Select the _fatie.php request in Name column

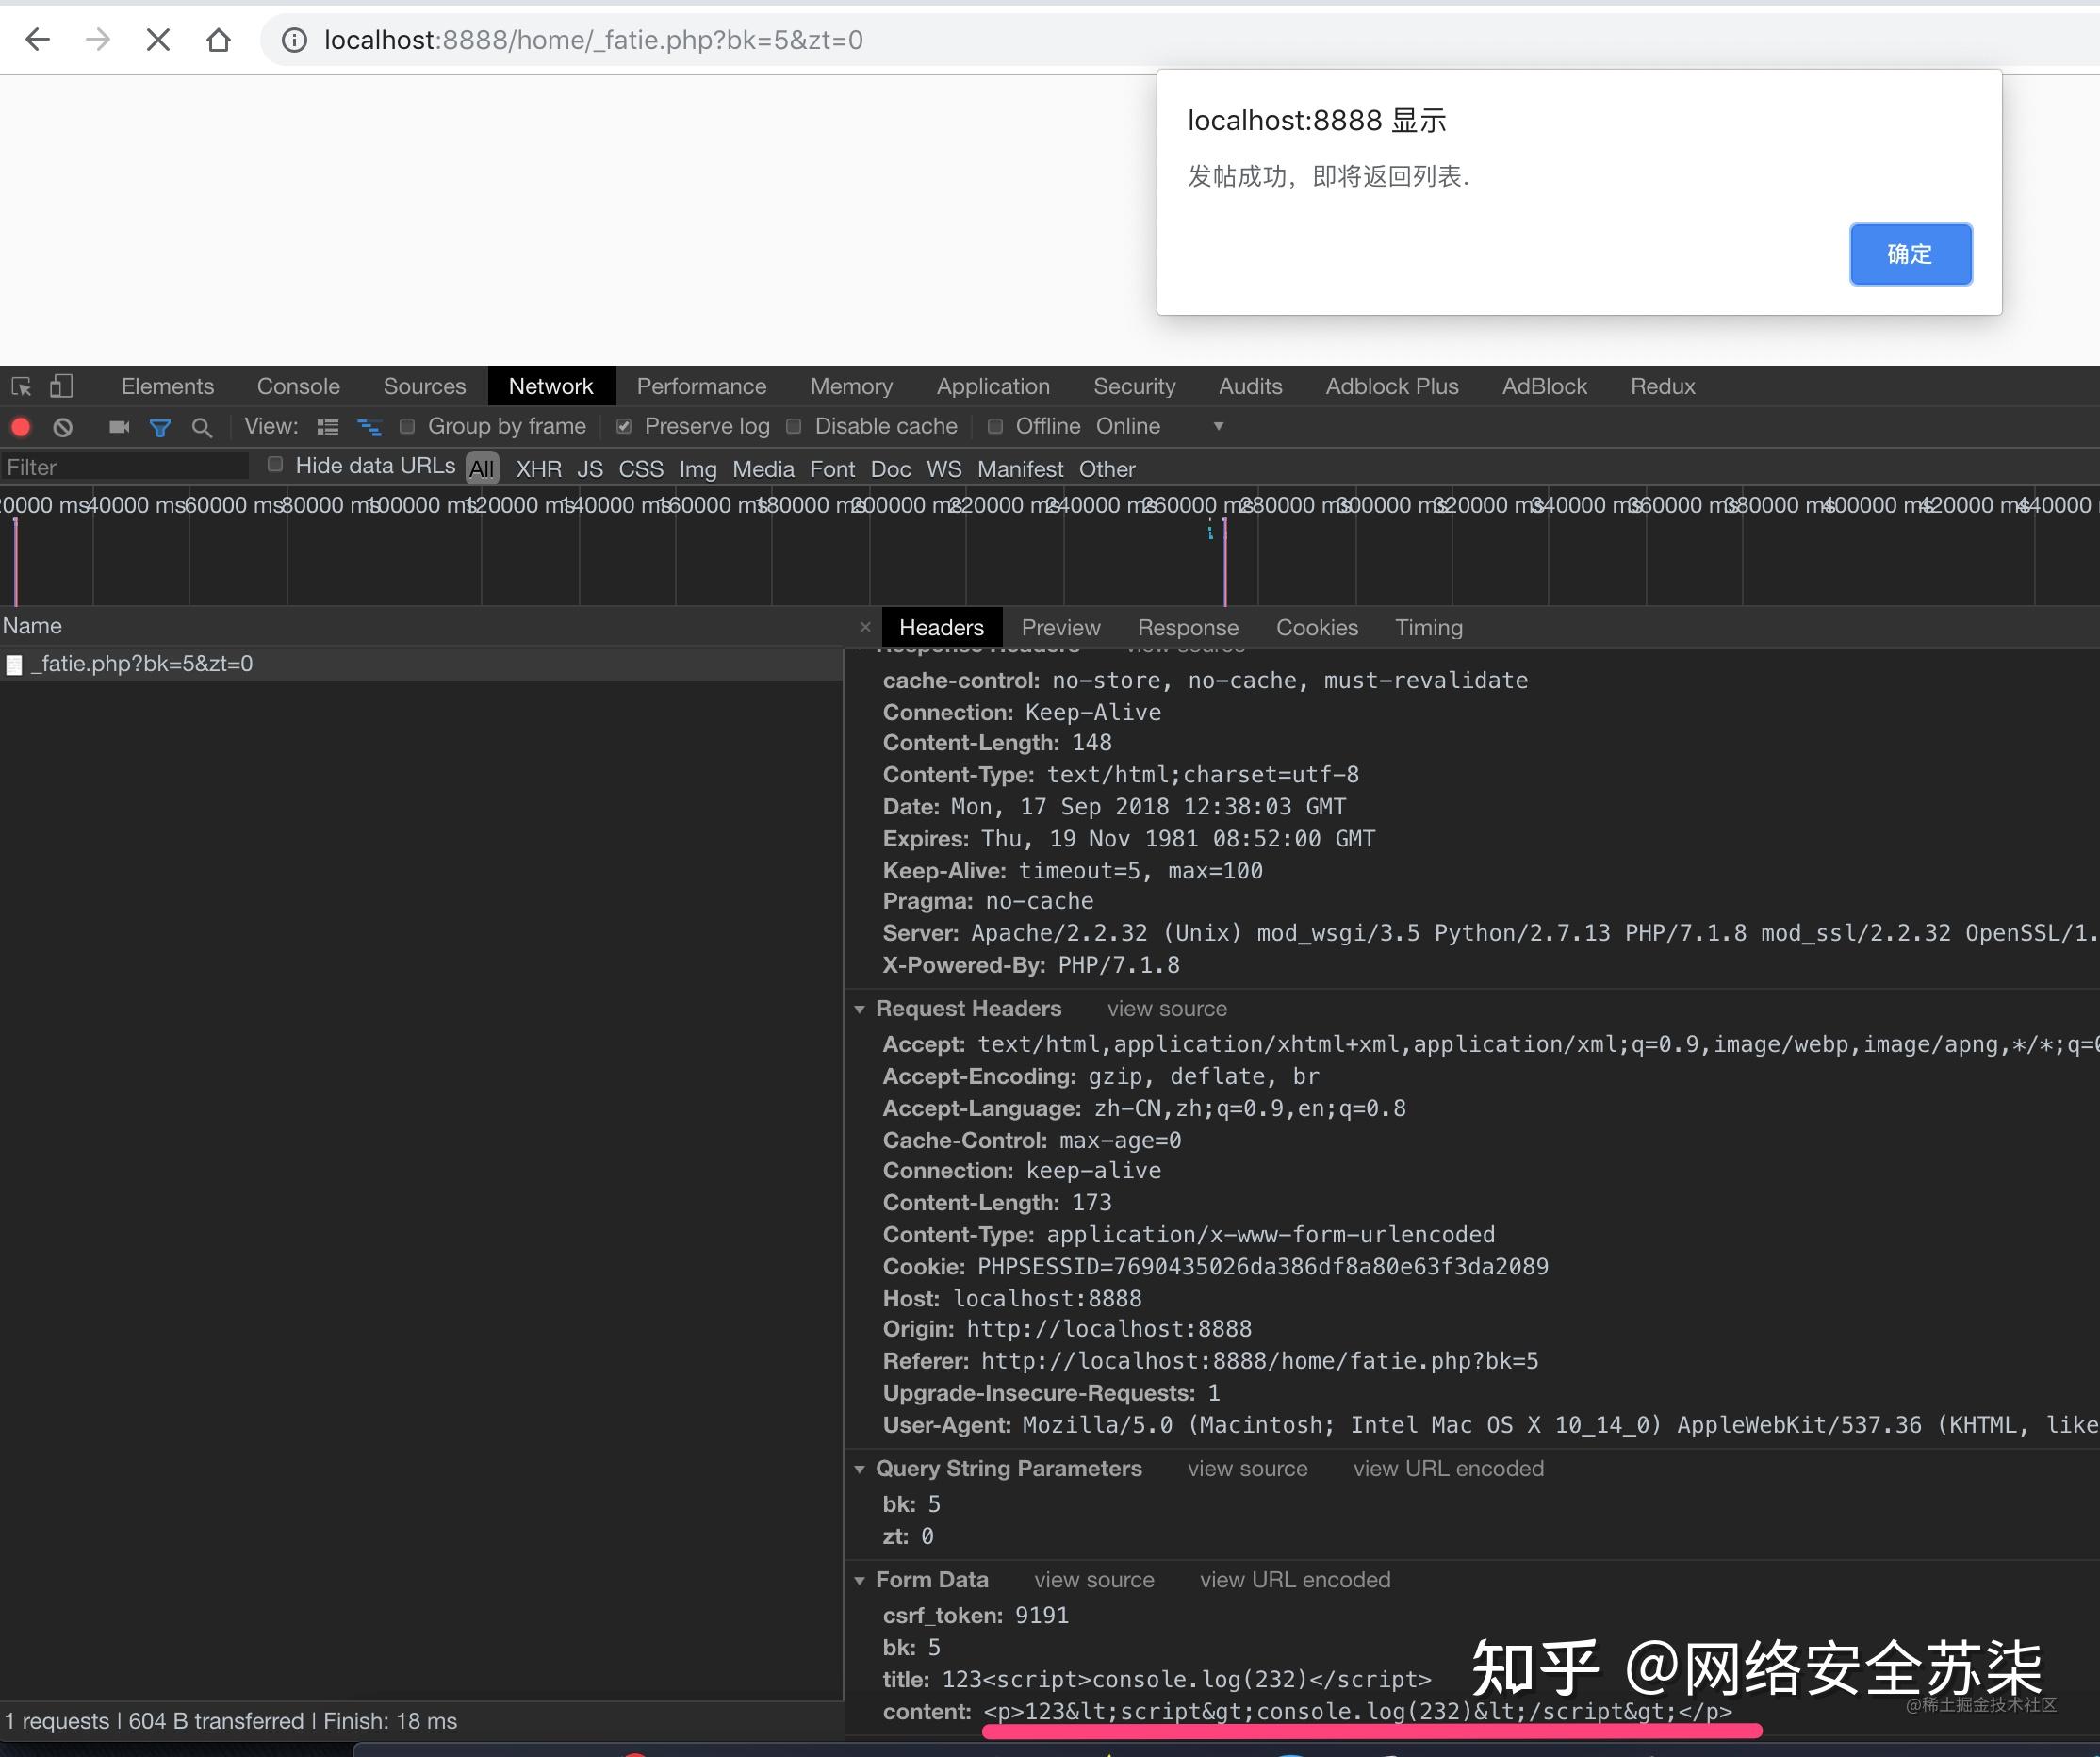click(140, 663)
